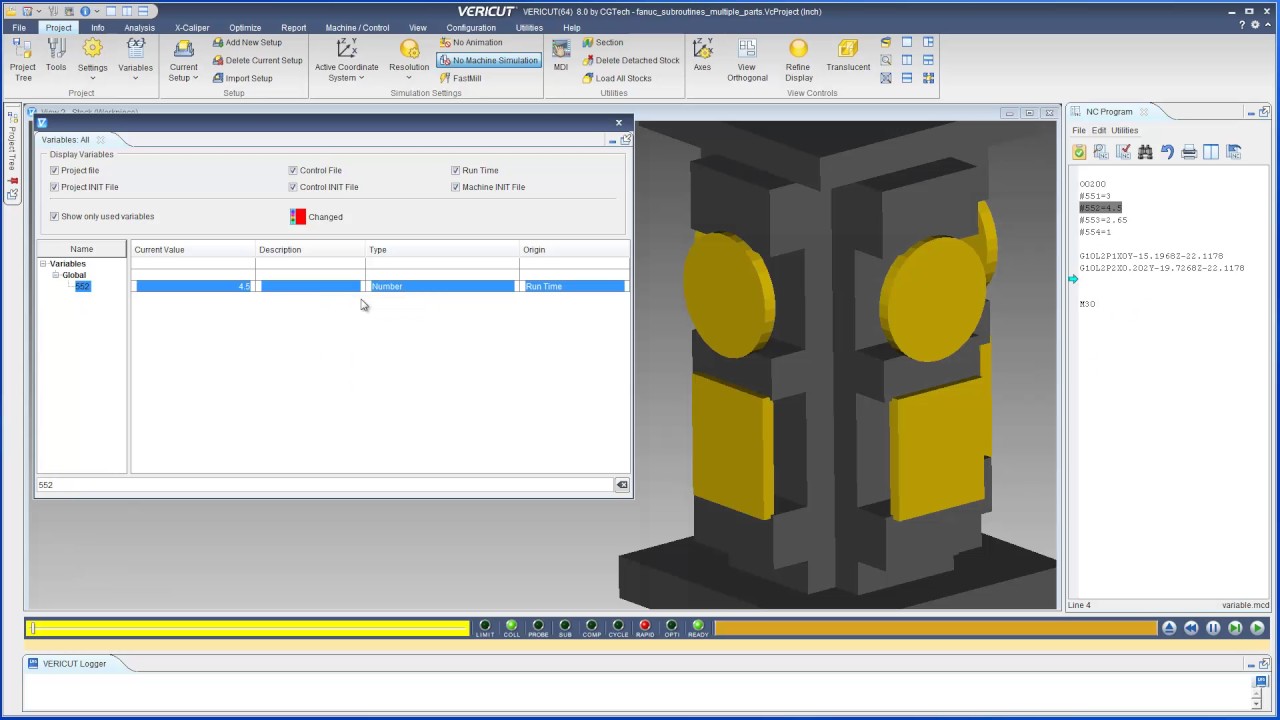This screenshot has width=1280, height=720.
Task: Click the binoculars find icon in NC Program
Action: [x=1145, y=152]
